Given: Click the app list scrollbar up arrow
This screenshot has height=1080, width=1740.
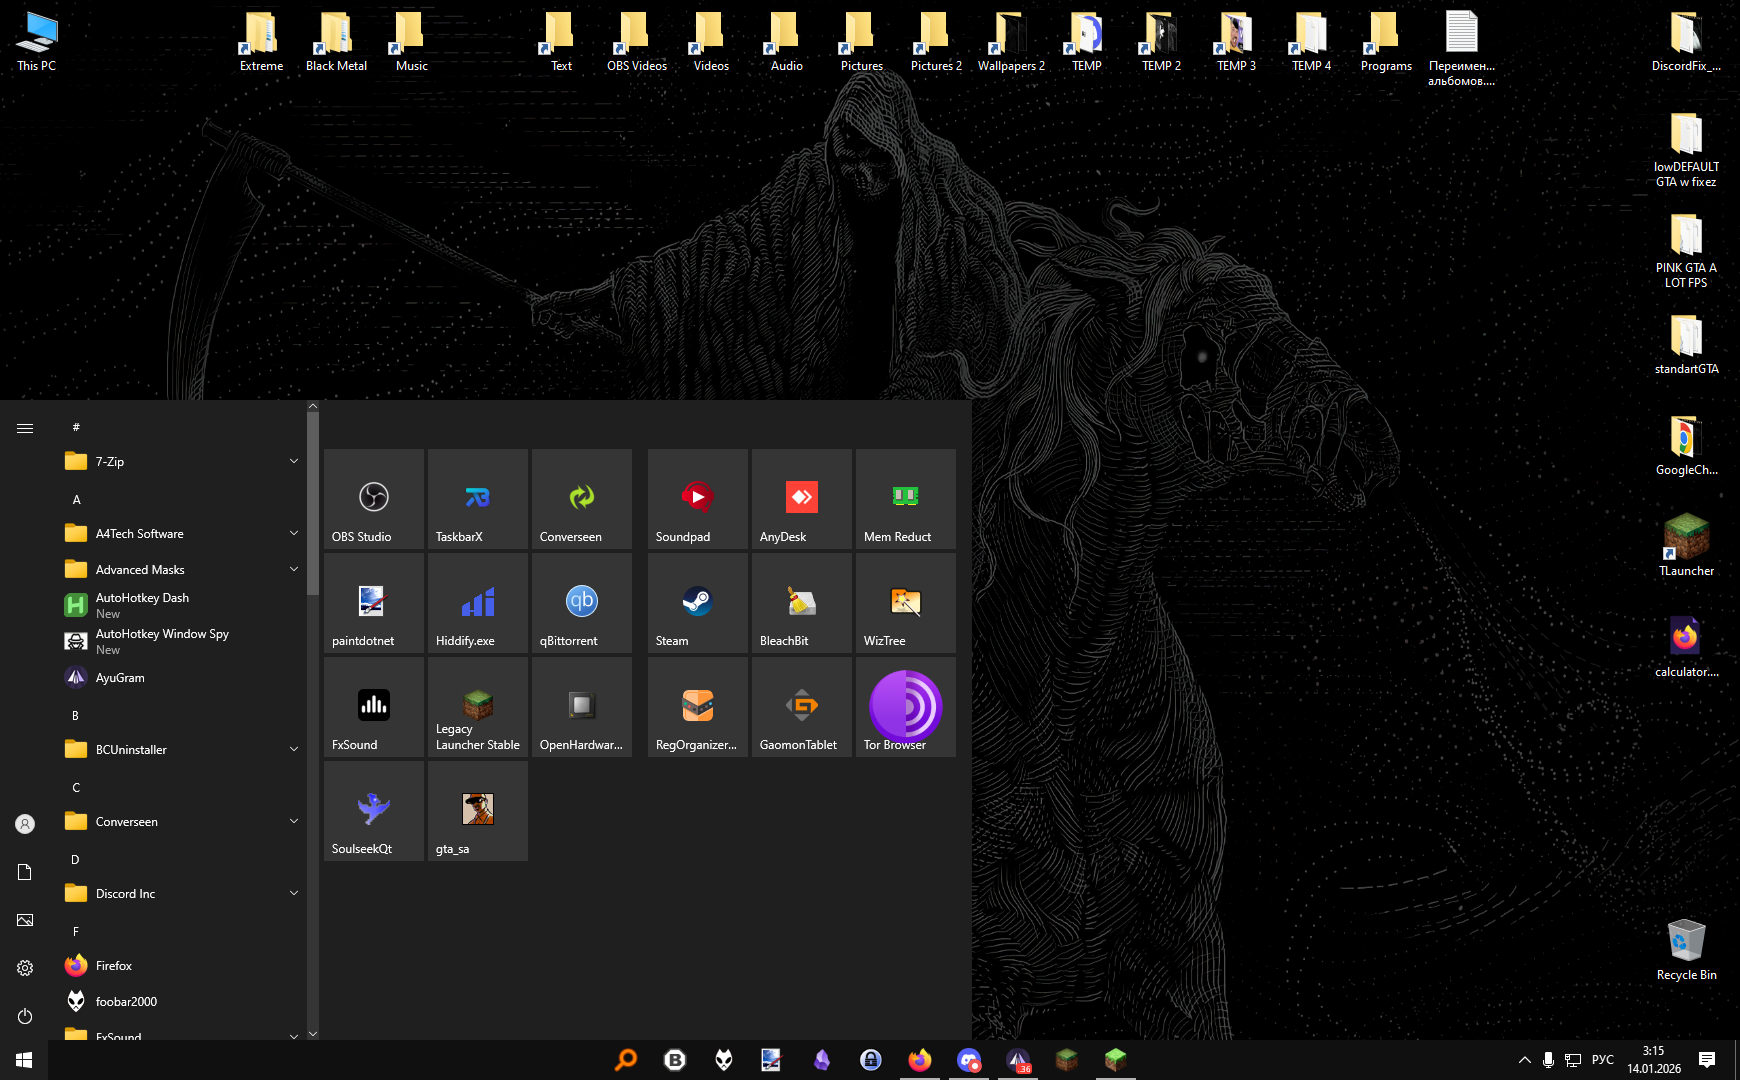Looking at the screenshot, I should [x=313, y=406].
